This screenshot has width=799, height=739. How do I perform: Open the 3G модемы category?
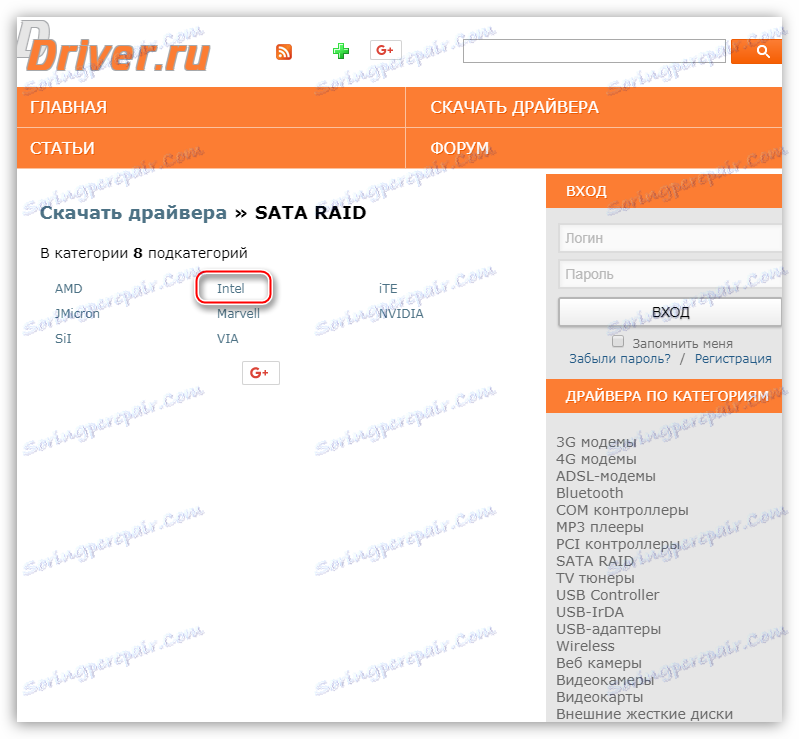pos(596,442)
